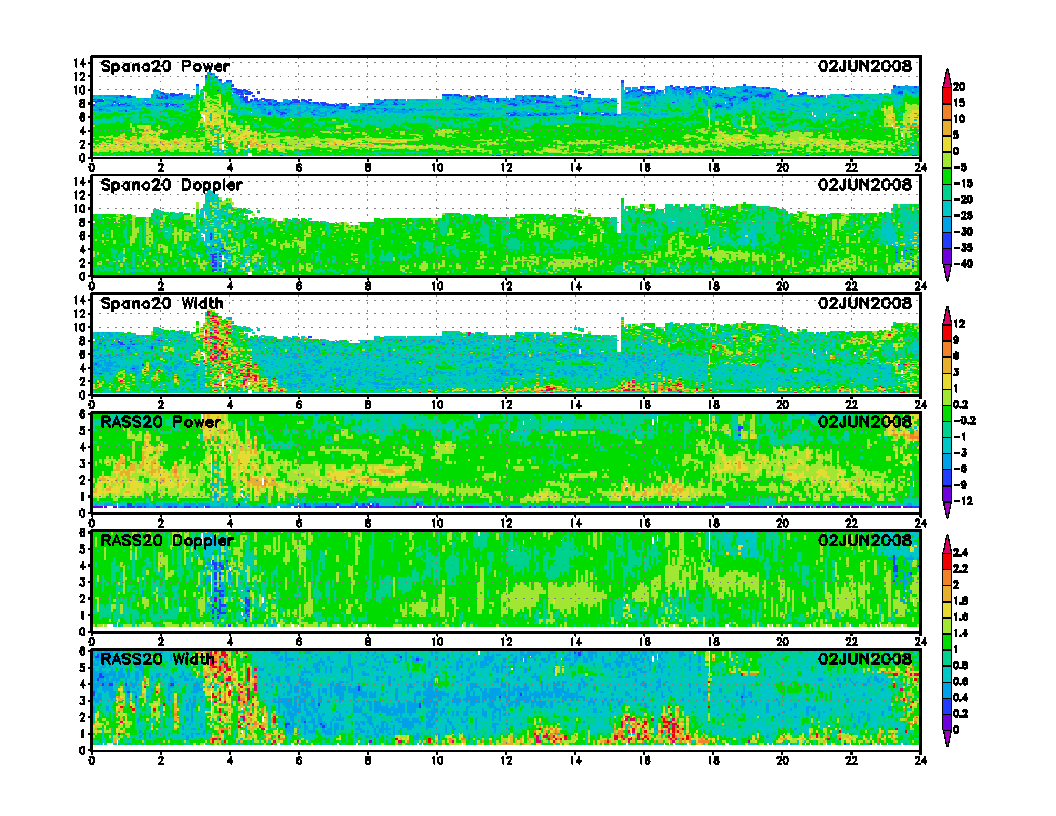
Task: Click the '-25' label on the top colorbar
Action: coord(963,215)
